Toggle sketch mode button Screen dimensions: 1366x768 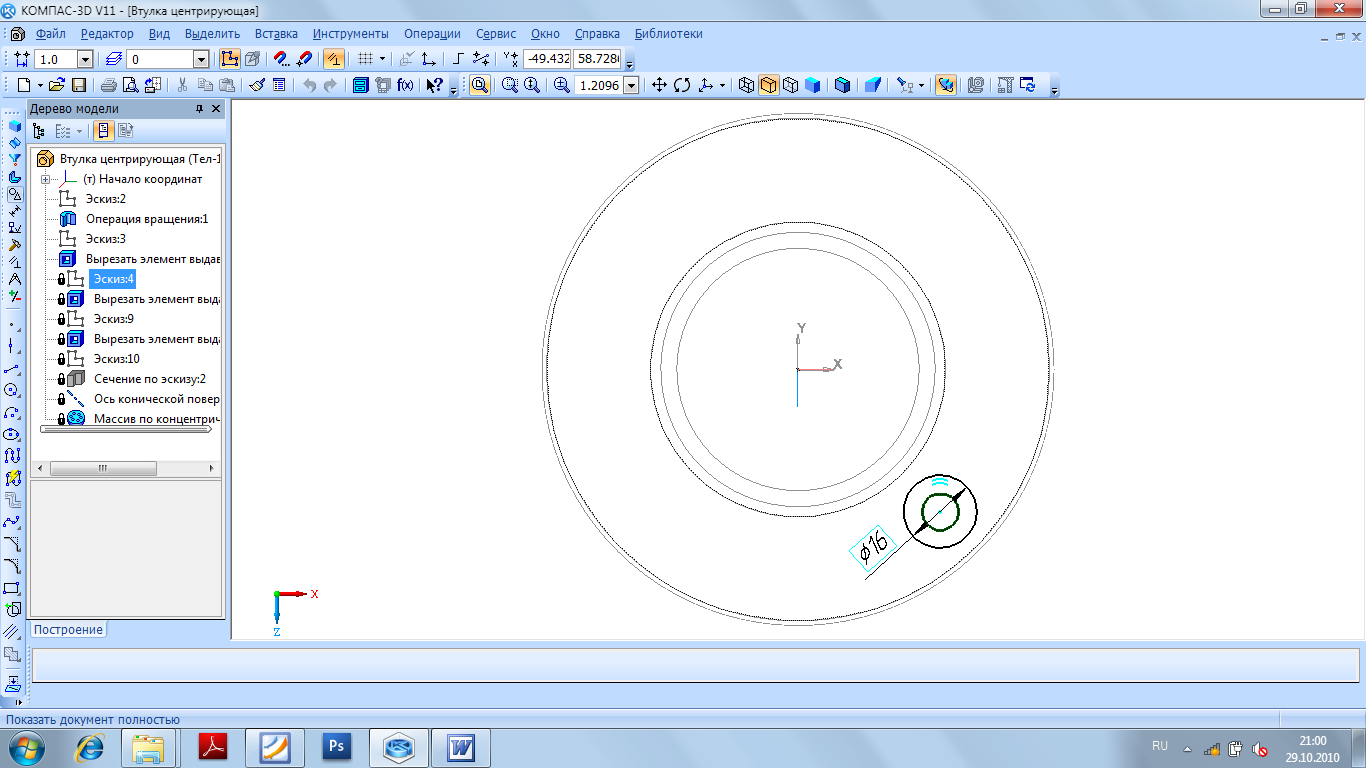(x=230, y=59)
